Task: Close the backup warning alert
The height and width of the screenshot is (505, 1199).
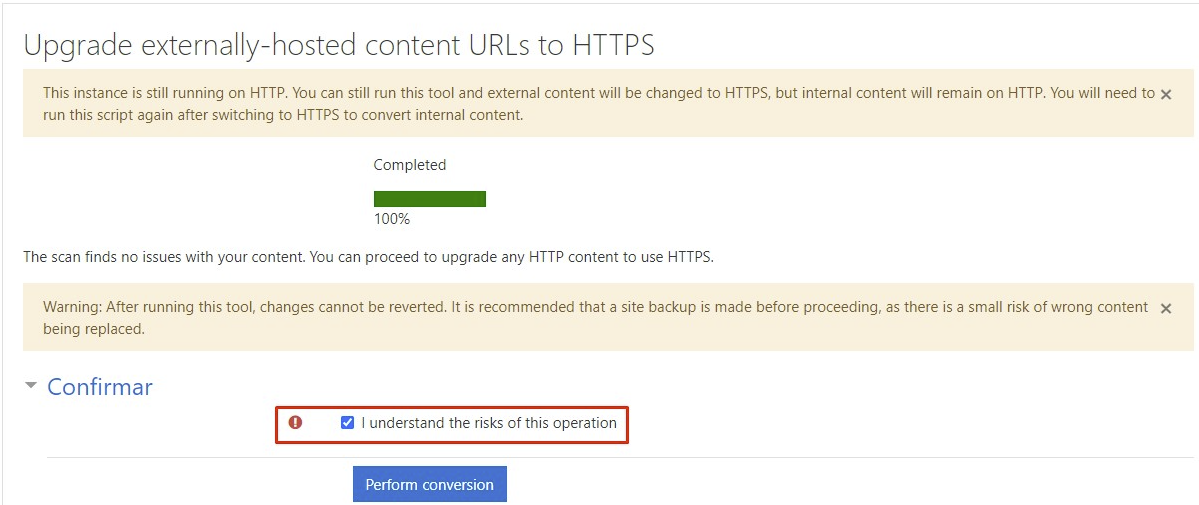Action: click(x=1165, y=308)
